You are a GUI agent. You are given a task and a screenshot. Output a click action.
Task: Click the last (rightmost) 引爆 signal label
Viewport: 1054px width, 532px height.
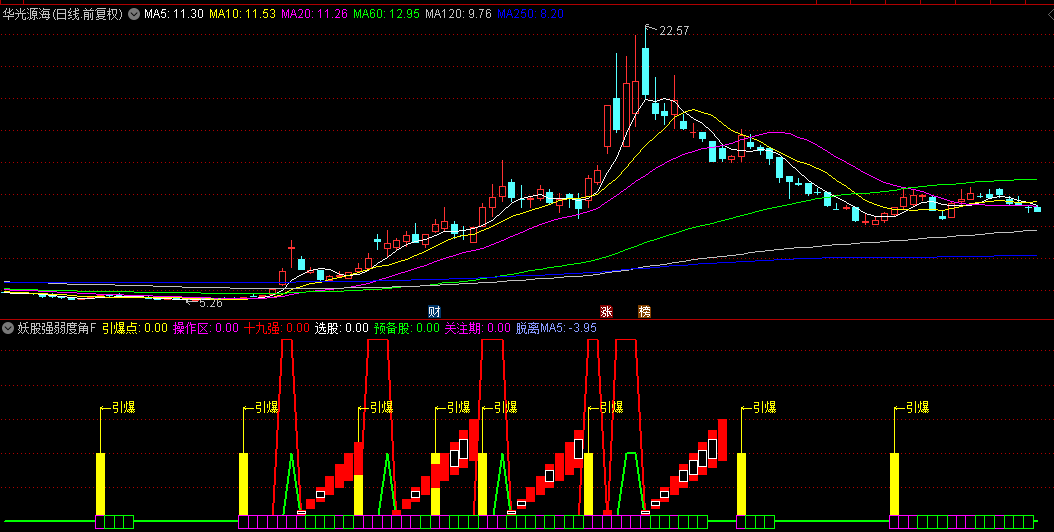[918, 407]
